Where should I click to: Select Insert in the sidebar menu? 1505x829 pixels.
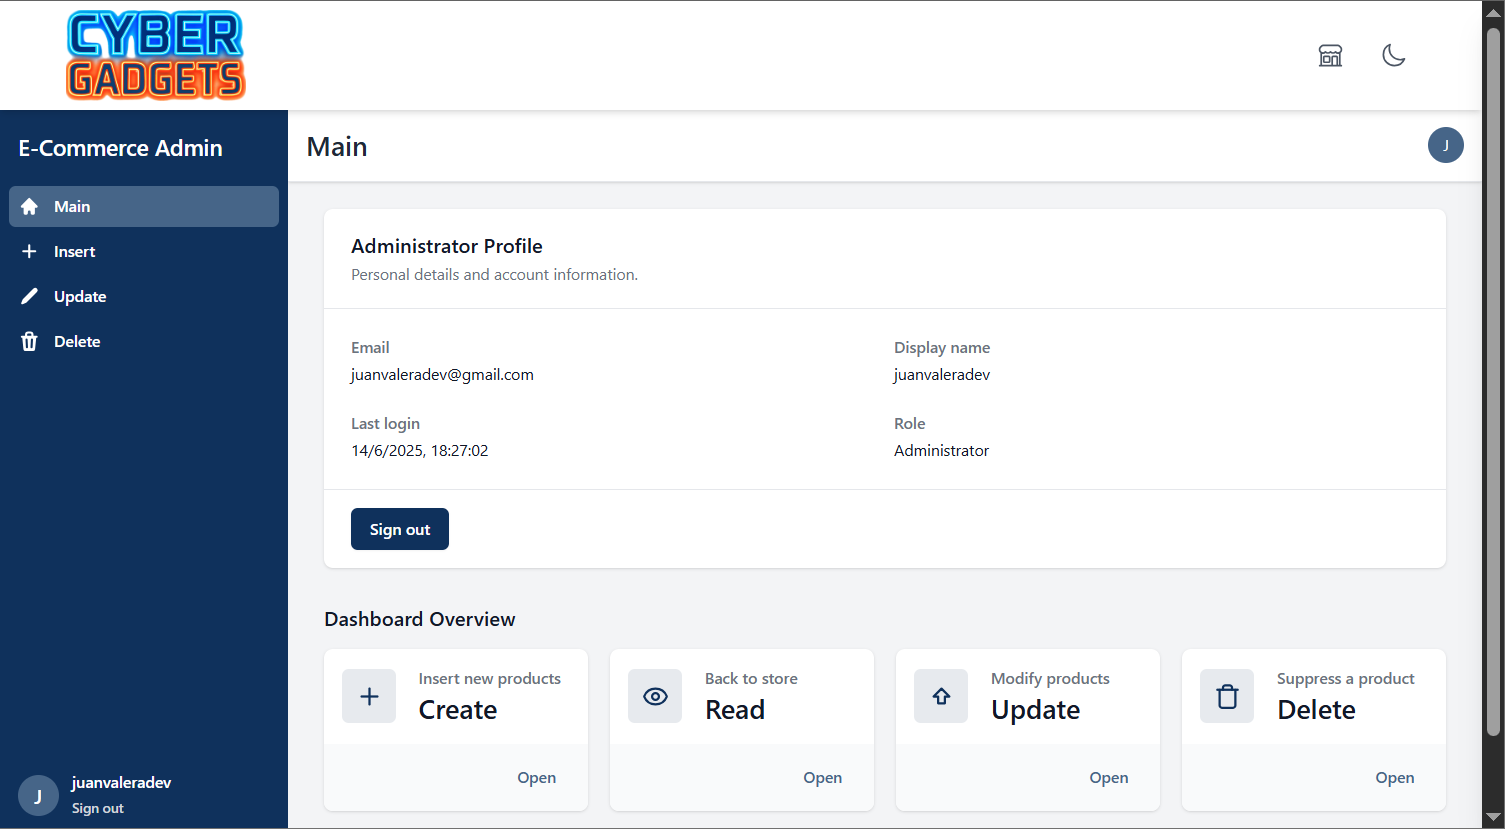(x=144, y=251)
